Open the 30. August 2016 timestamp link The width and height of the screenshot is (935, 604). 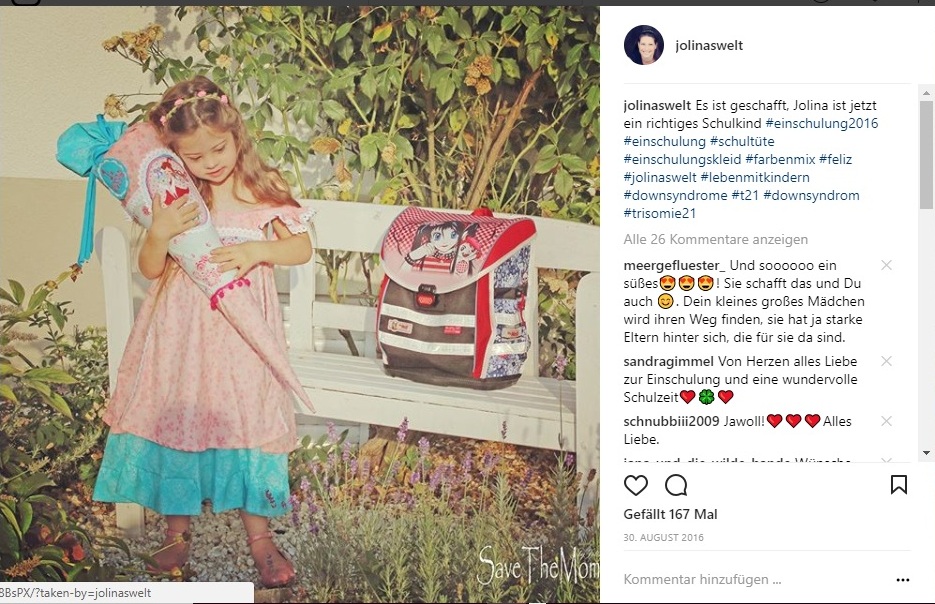click(663, 537)
